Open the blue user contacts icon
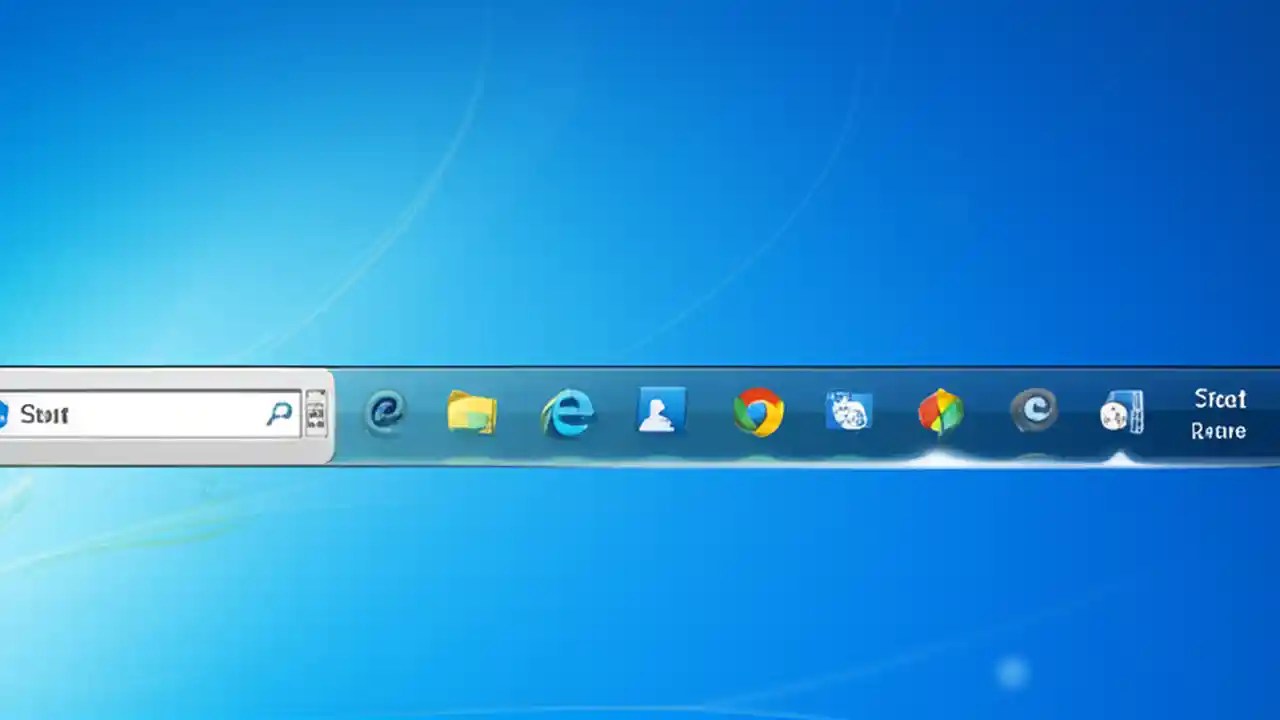This screenshot has width=1280, height=720. pos(660,412)
